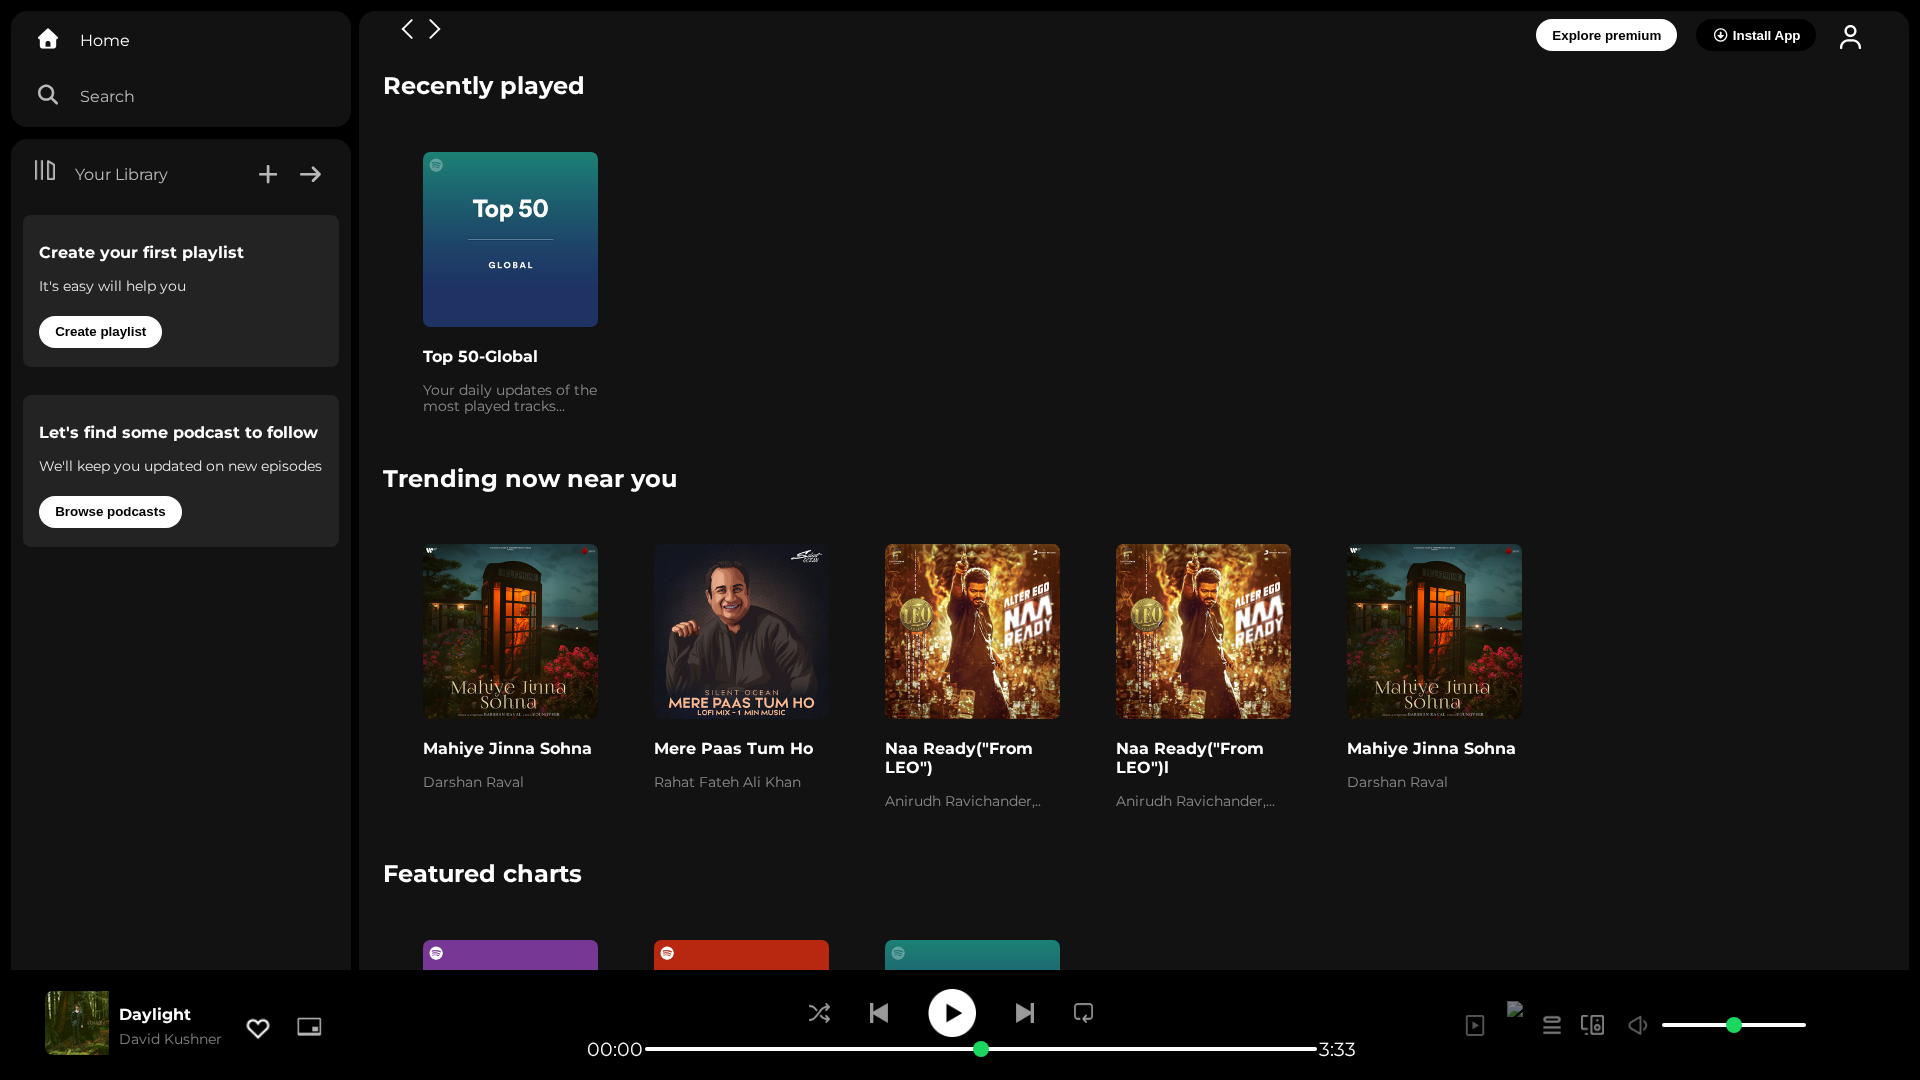Skip to the previous track
Screen dimensions: 1920x1080
click(x=879, y=1013)
